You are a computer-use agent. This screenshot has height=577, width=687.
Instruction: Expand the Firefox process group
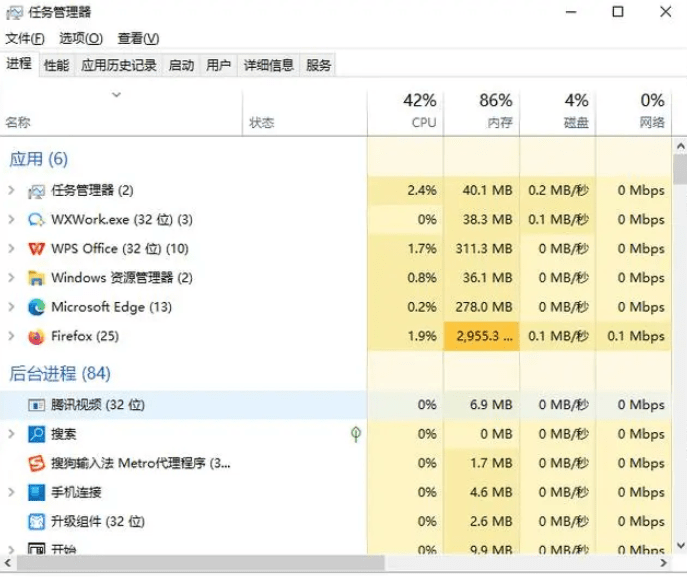pos(11,337)
